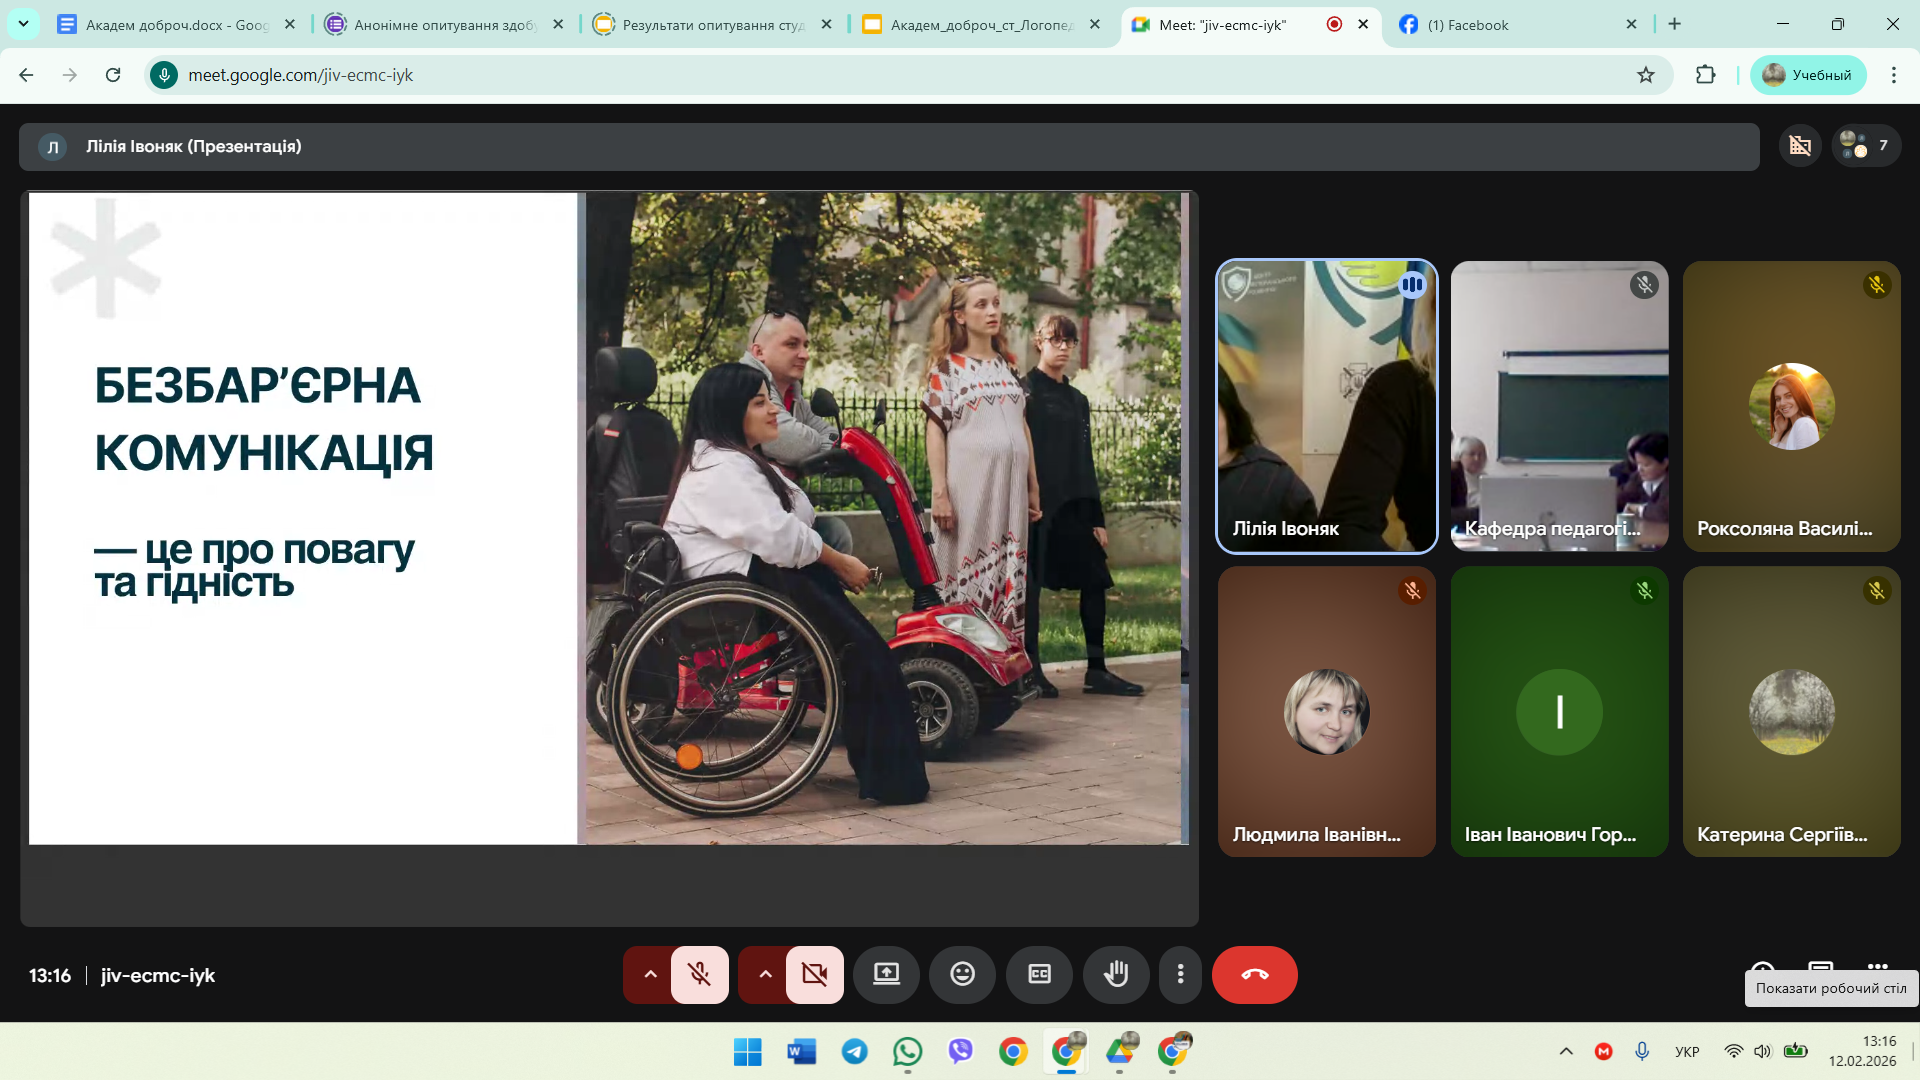Click the address bar URL
Screen dimensions: 1920x1080
(300, 75)
